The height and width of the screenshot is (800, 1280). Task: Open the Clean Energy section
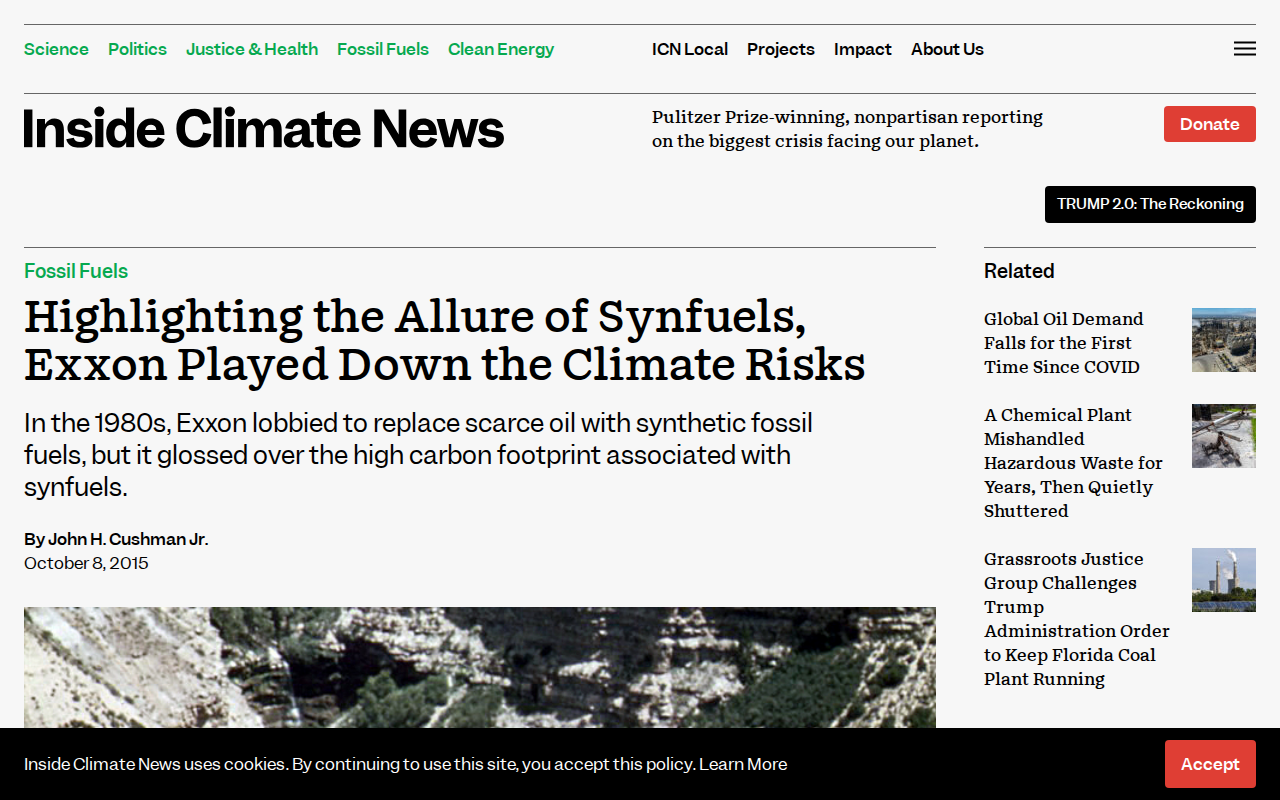point(501,49)
